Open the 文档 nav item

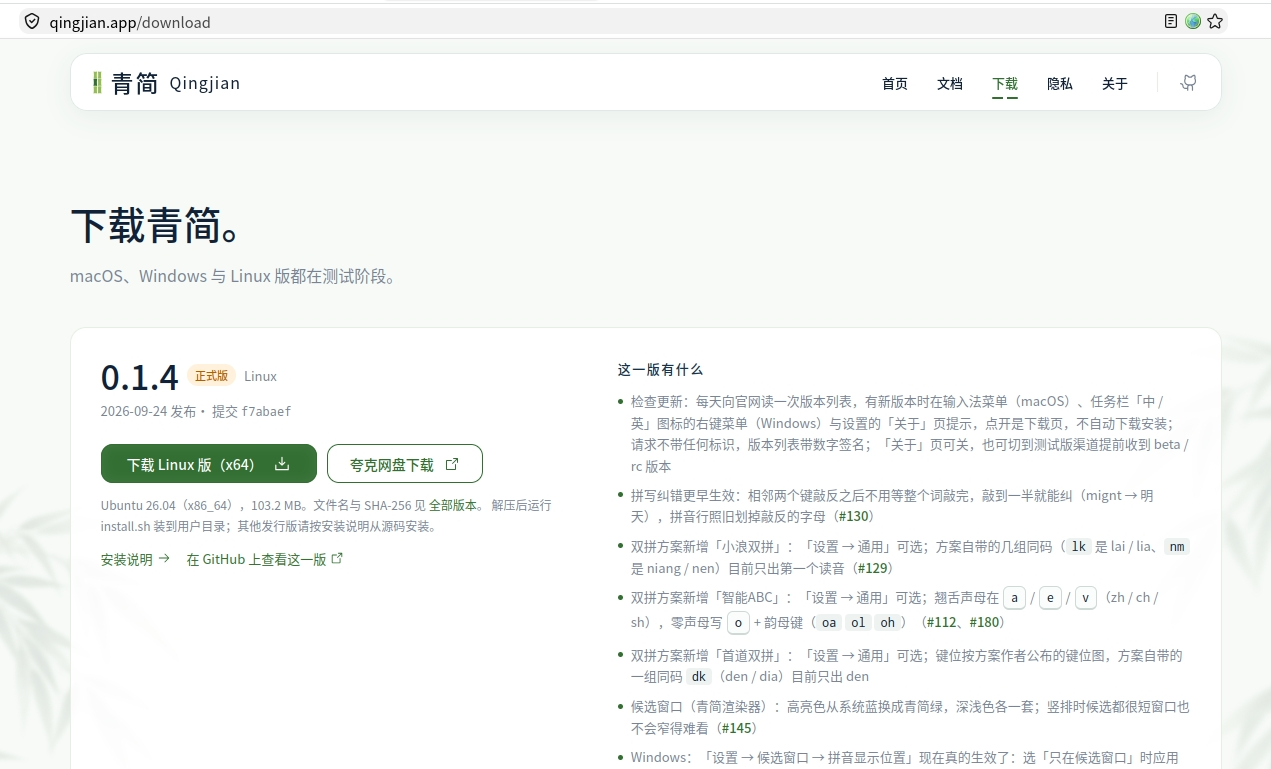pos(950,84)
